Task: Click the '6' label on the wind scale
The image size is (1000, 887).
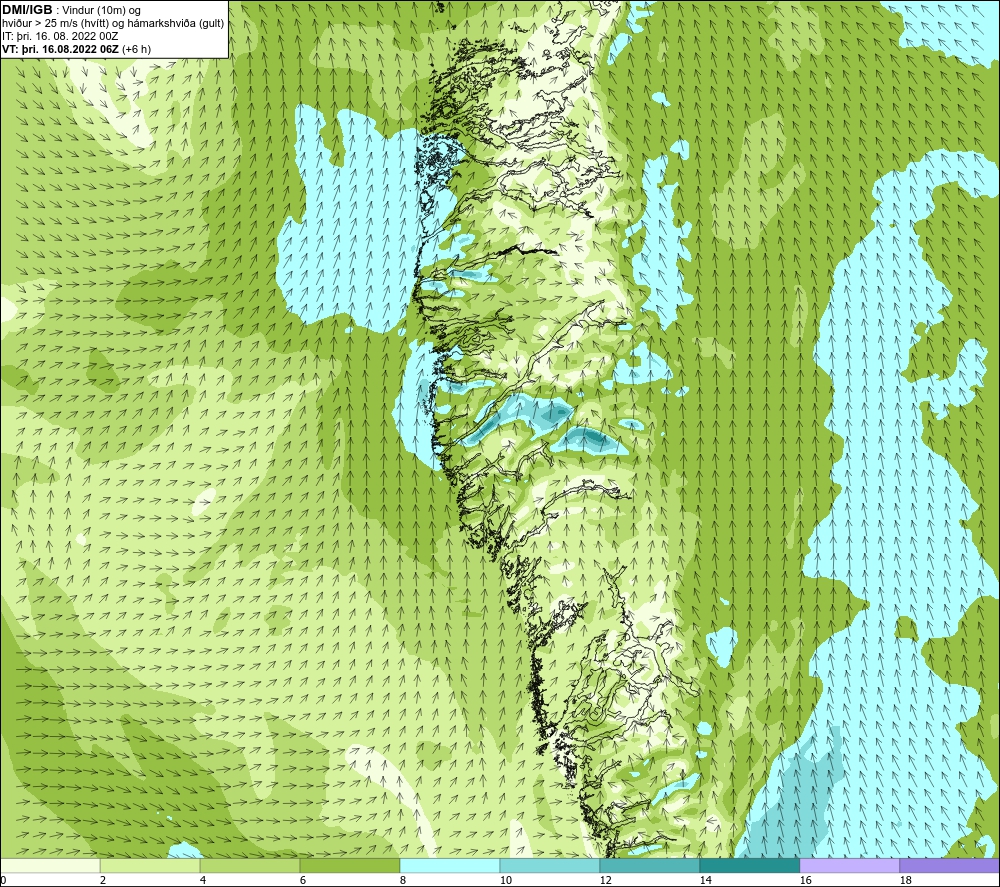Action: (x=303, y=881)
